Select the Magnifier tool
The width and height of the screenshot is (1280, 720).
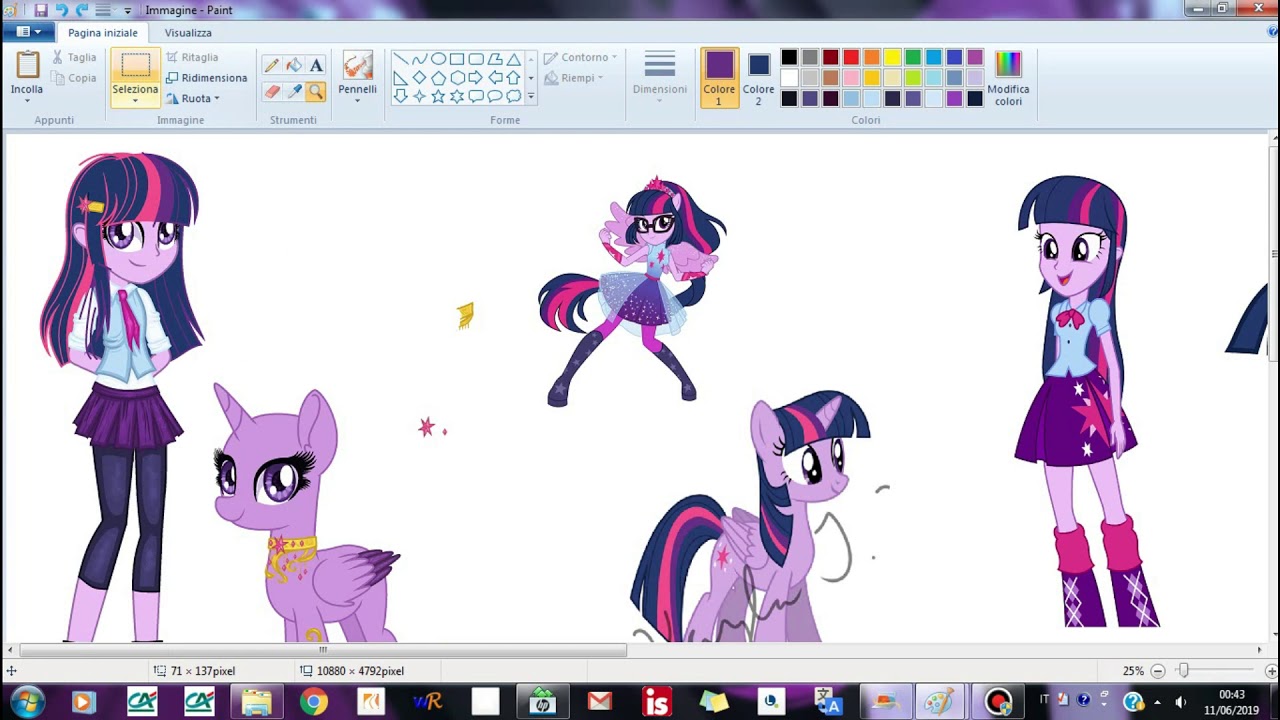pos(316,91)
